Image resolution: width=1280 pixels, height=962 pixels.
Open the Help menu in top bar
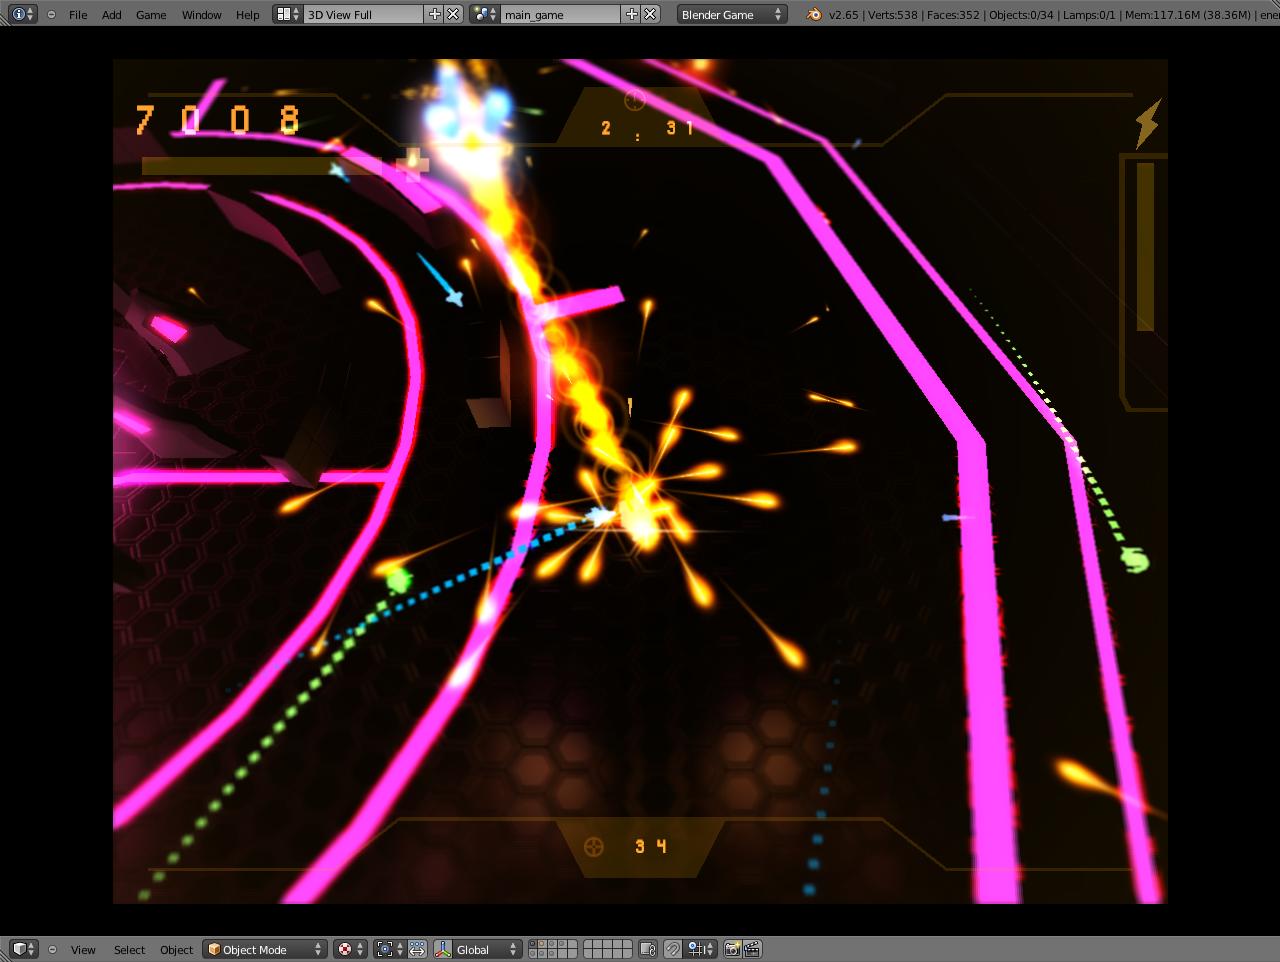pyautogui.click(x=248, y=15)
